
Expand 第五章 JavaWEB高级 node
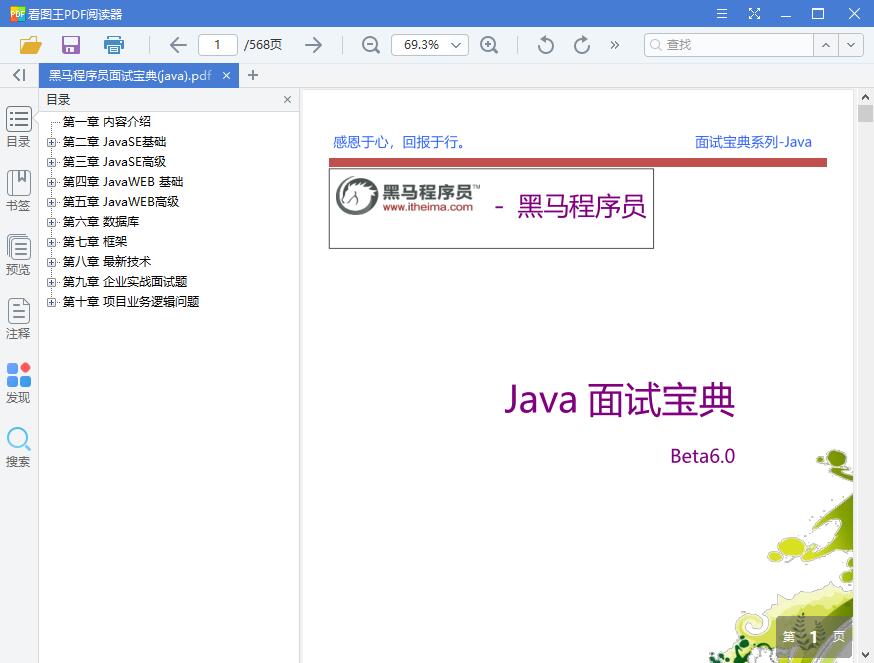51,202
